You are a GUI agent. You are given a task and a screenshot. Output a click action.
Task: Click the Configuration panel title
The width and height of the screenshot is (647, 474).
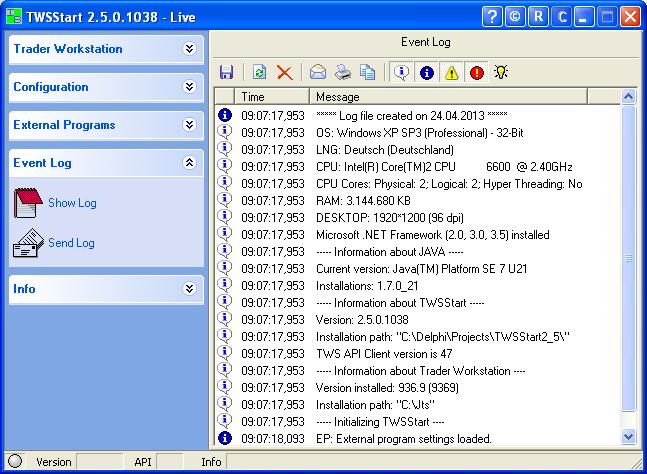(51, 87)
